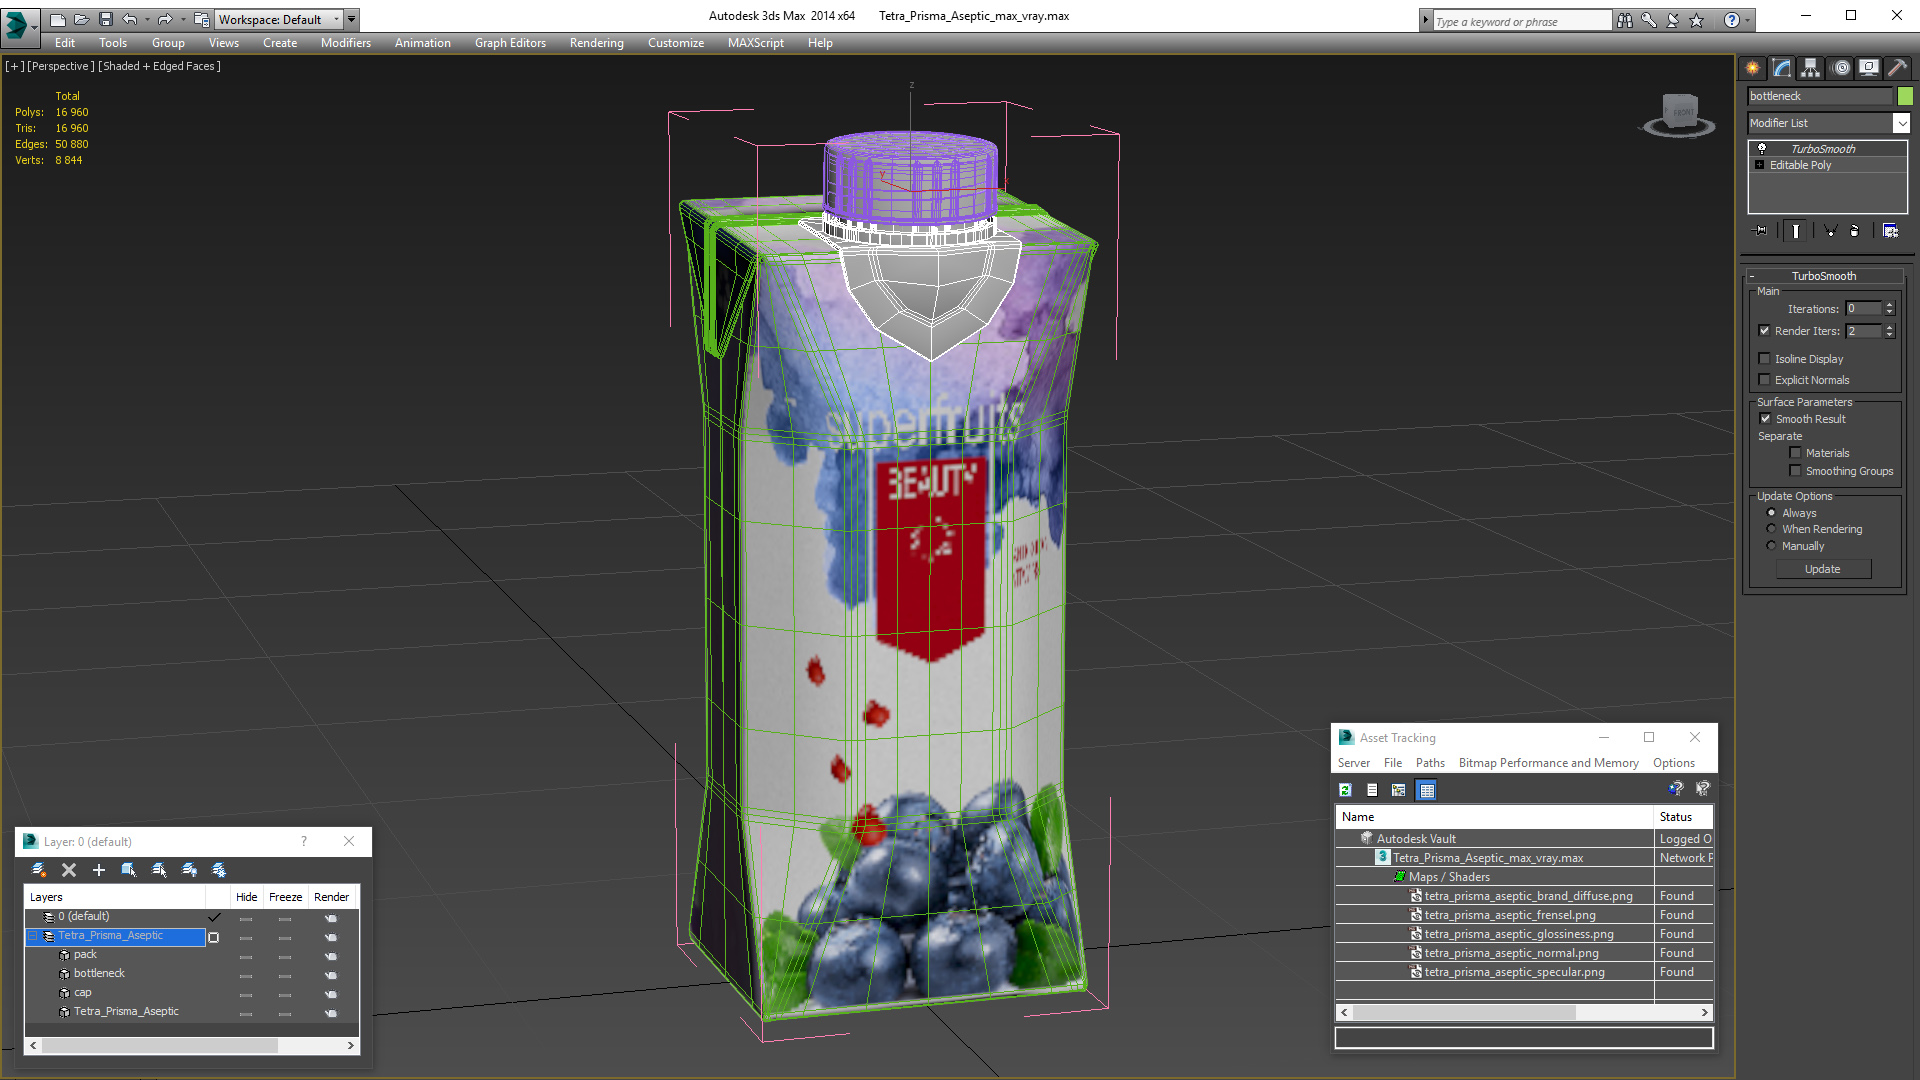Screen dimensions: 1920x1080
Task: Increase the Iterations spinner
Action: (x=1889, y=305)
